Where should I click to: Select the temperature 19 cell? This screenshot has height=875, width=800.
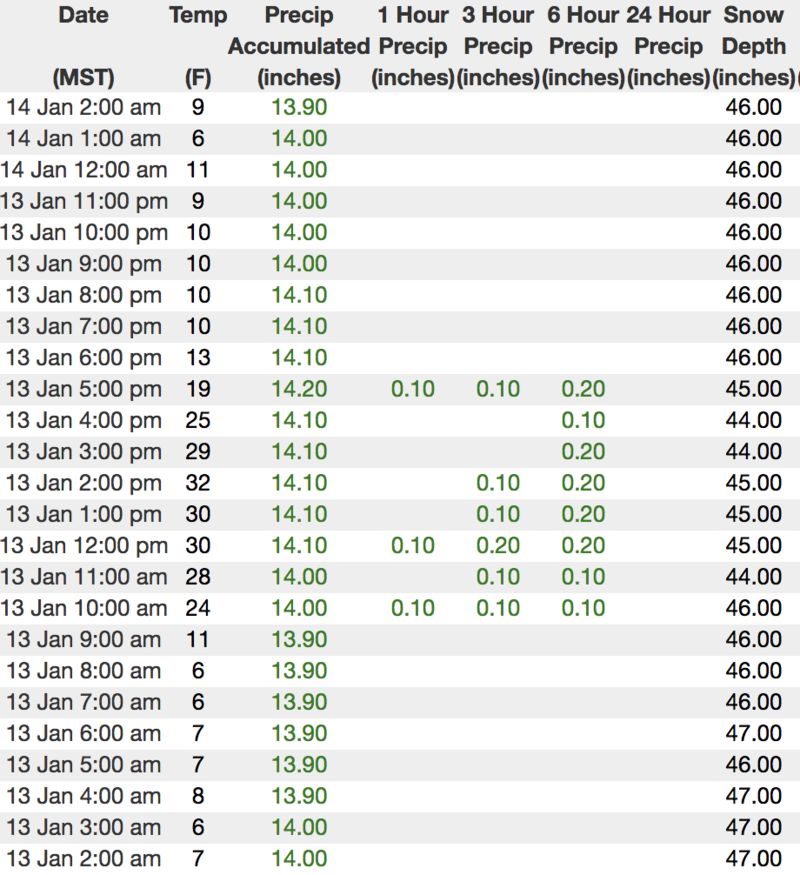click(198, 389)
